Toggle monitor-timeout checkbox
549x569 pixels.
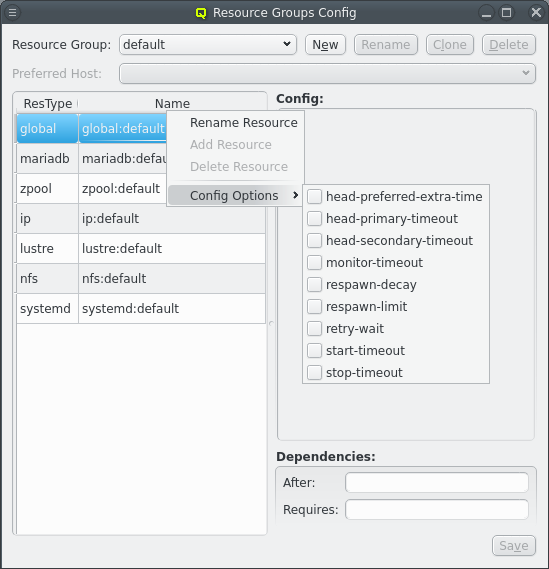314,263
